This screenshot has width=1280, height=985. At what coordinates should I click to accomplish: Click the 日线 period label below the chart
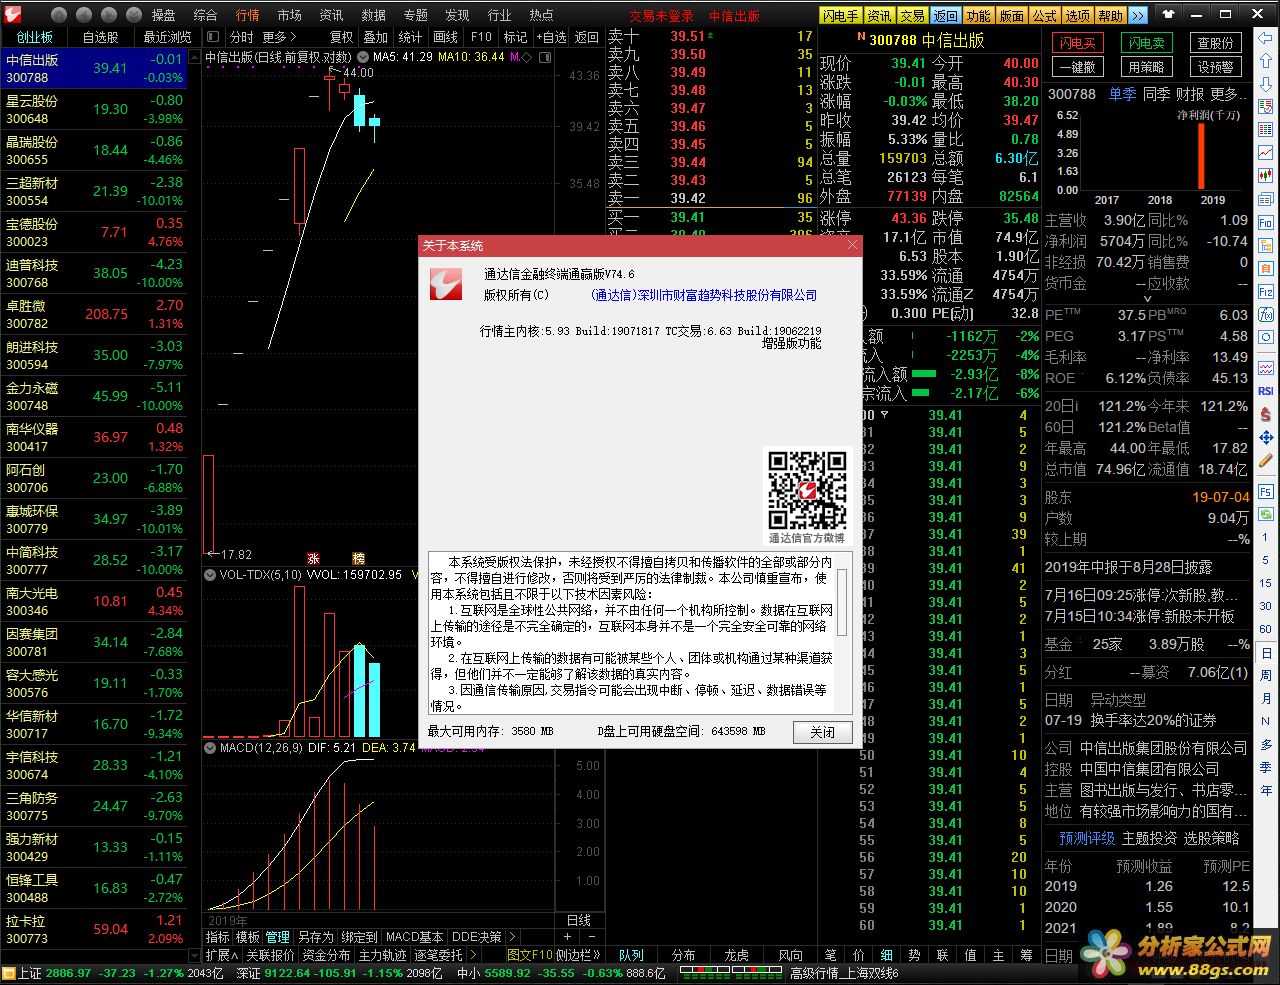(579, 920)
